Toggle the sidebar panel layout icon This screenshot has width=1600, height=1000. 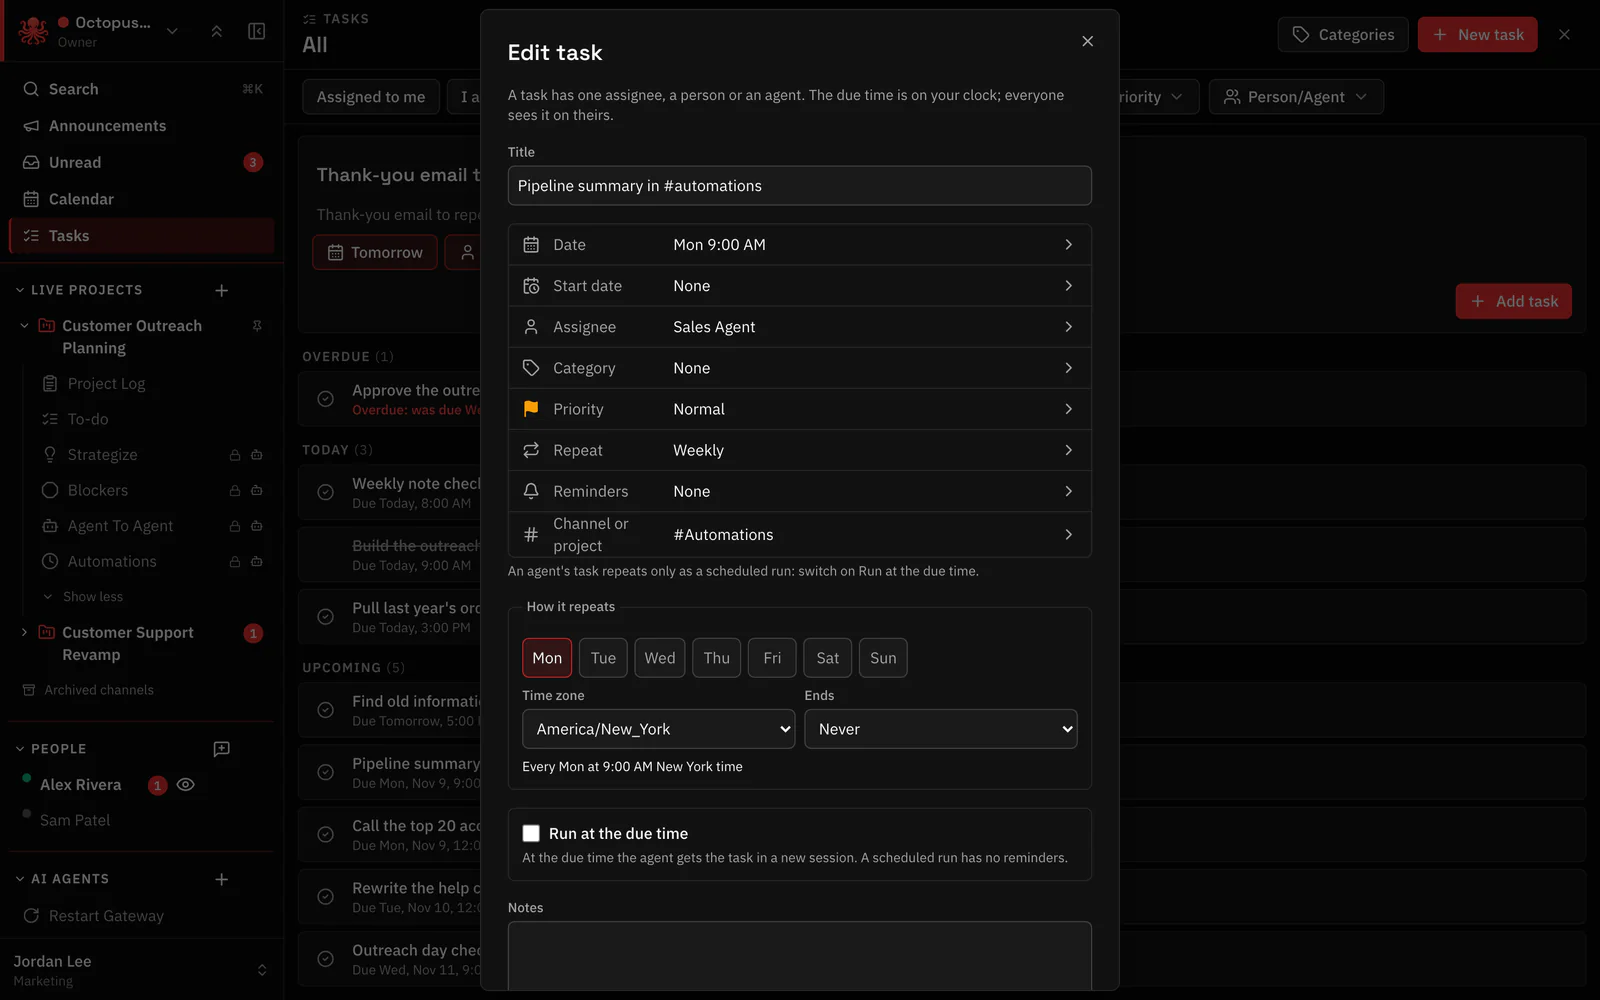[257, 31]
